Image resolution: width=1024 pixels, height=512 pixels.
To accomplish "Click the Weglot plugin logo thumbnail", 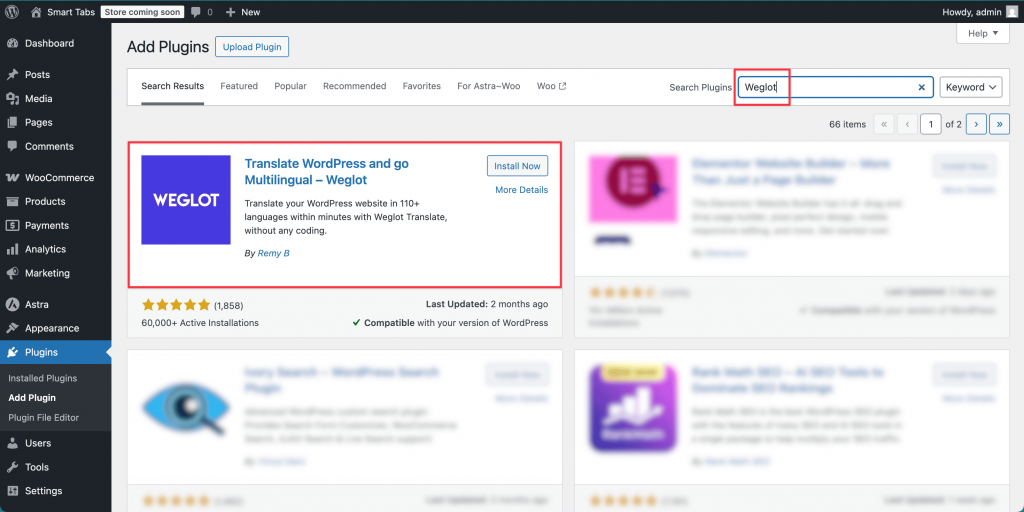I will point(186,200).
